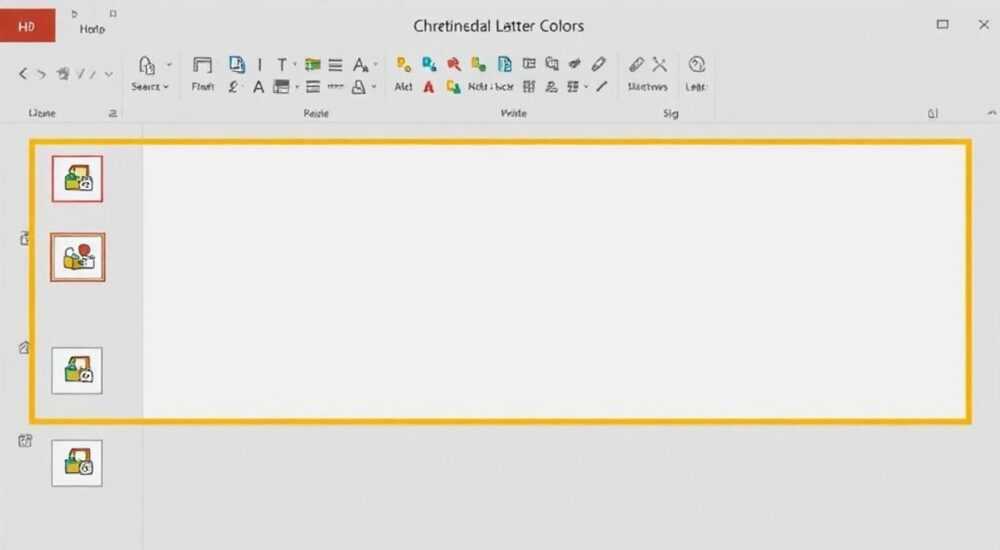
Task: Expand the quick access chevron after the slashes
Action: [109, 74]
